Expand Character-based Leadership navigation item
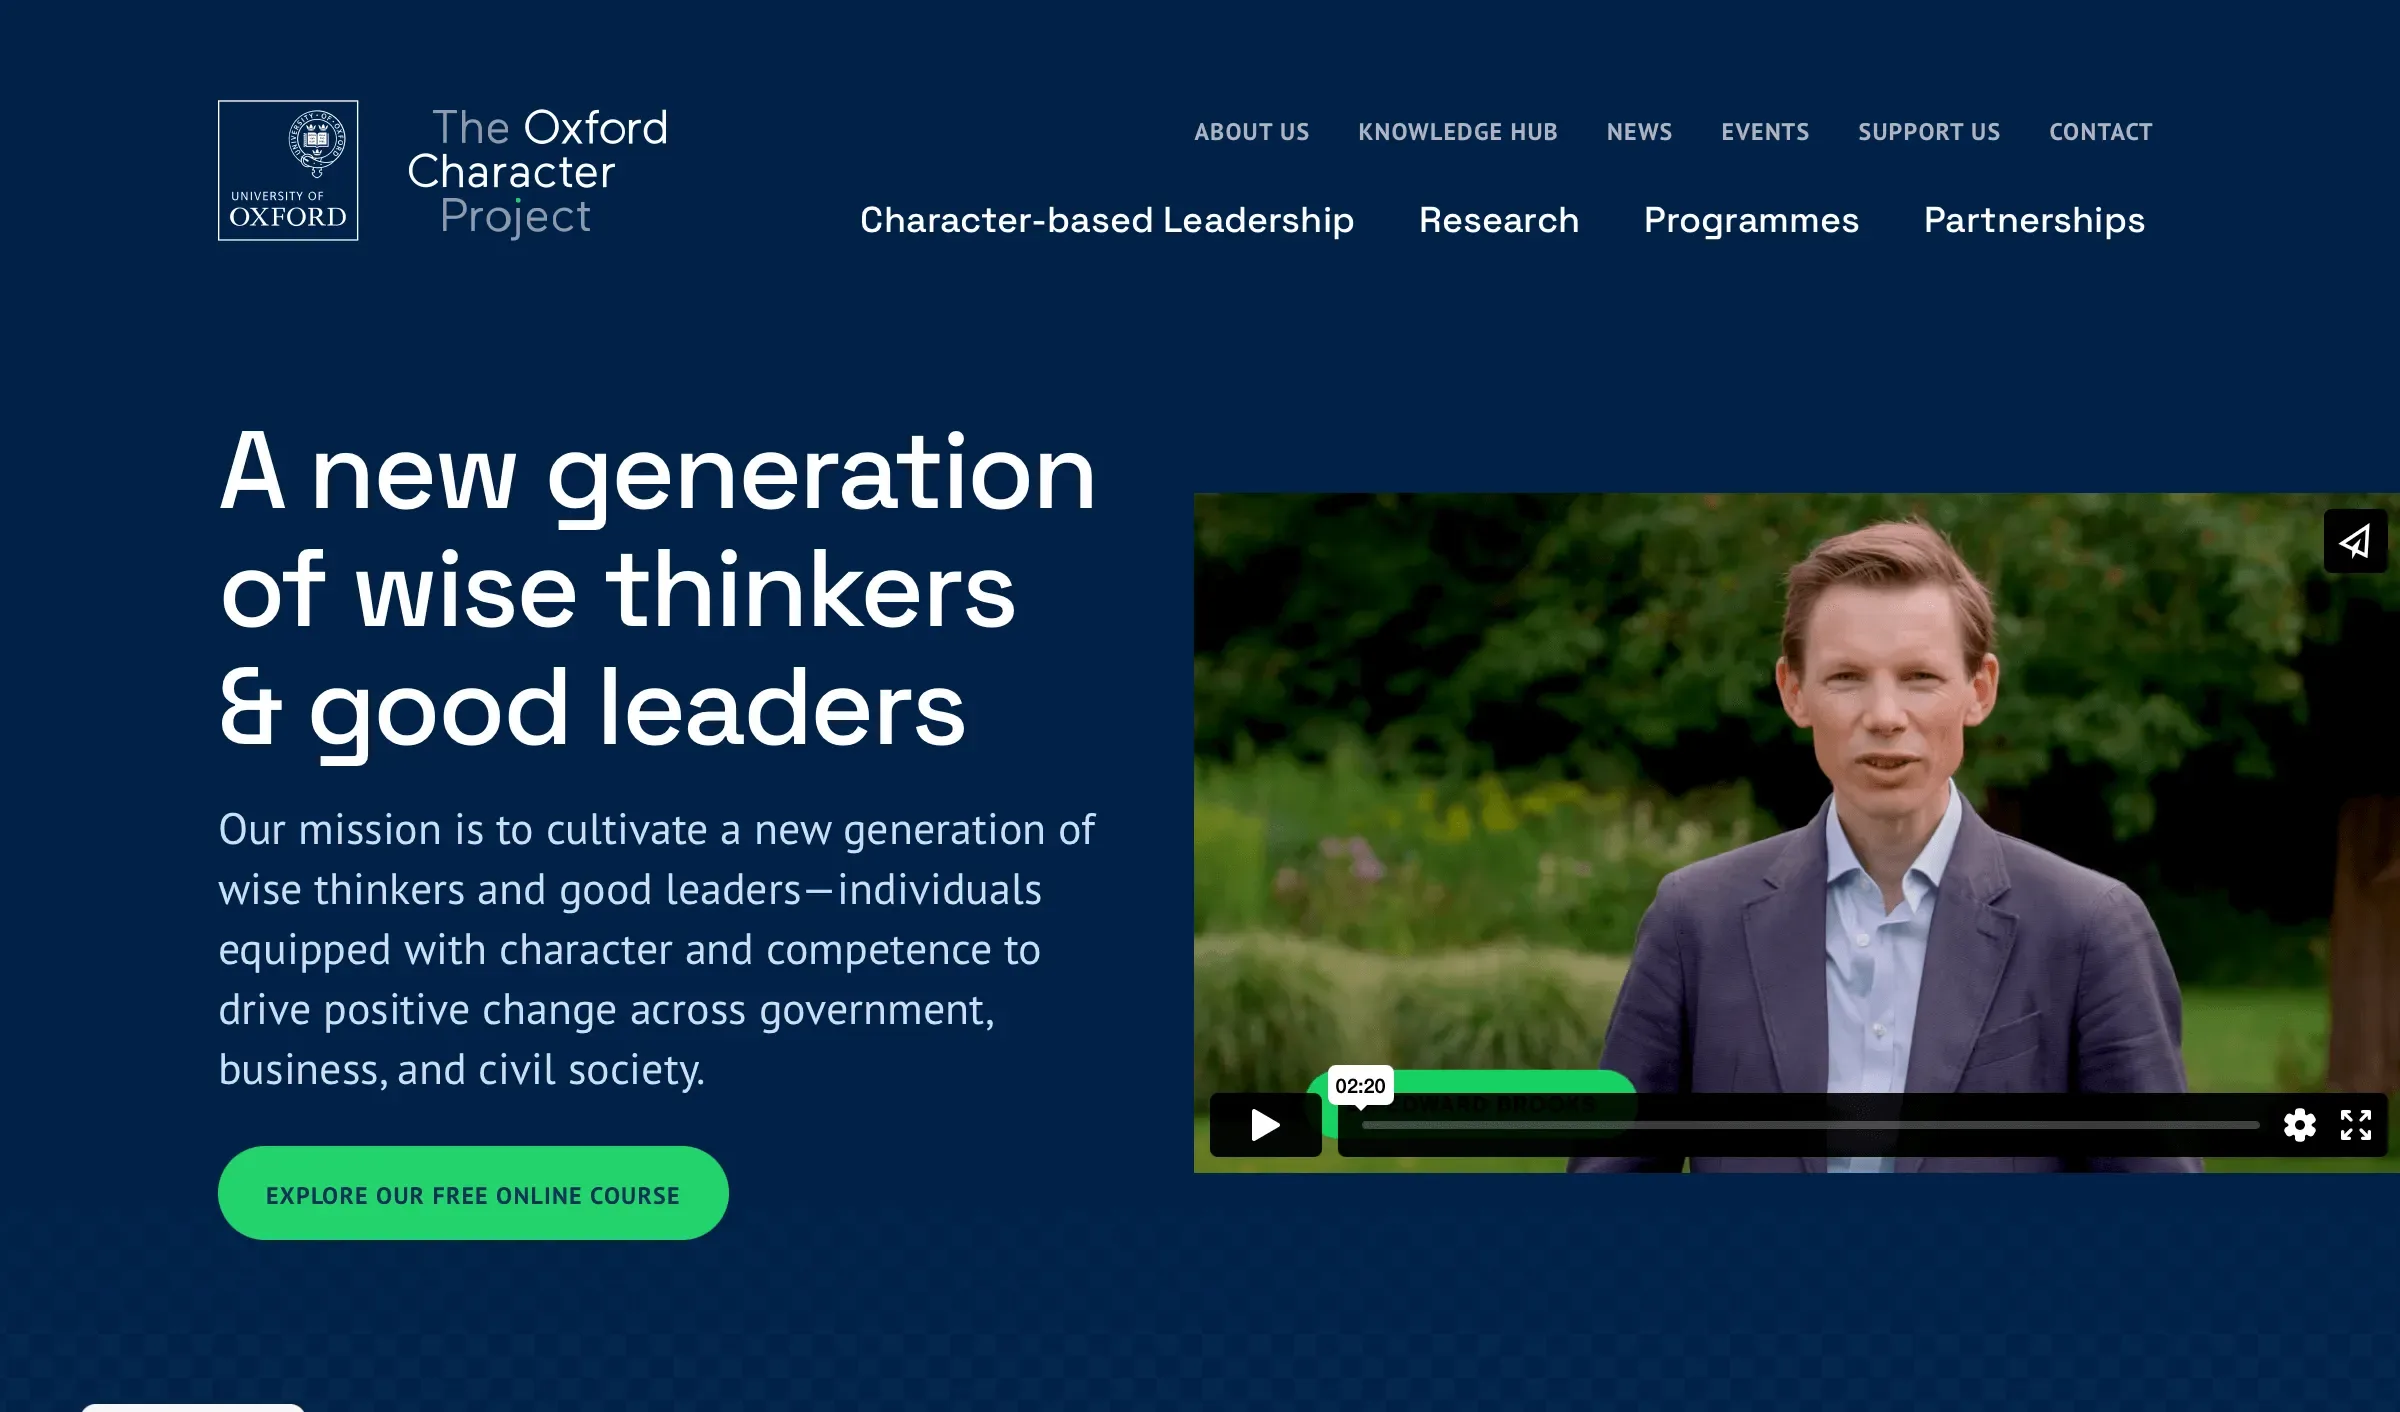This screenshot has width=2400, height=1412. pos(1107,220)
